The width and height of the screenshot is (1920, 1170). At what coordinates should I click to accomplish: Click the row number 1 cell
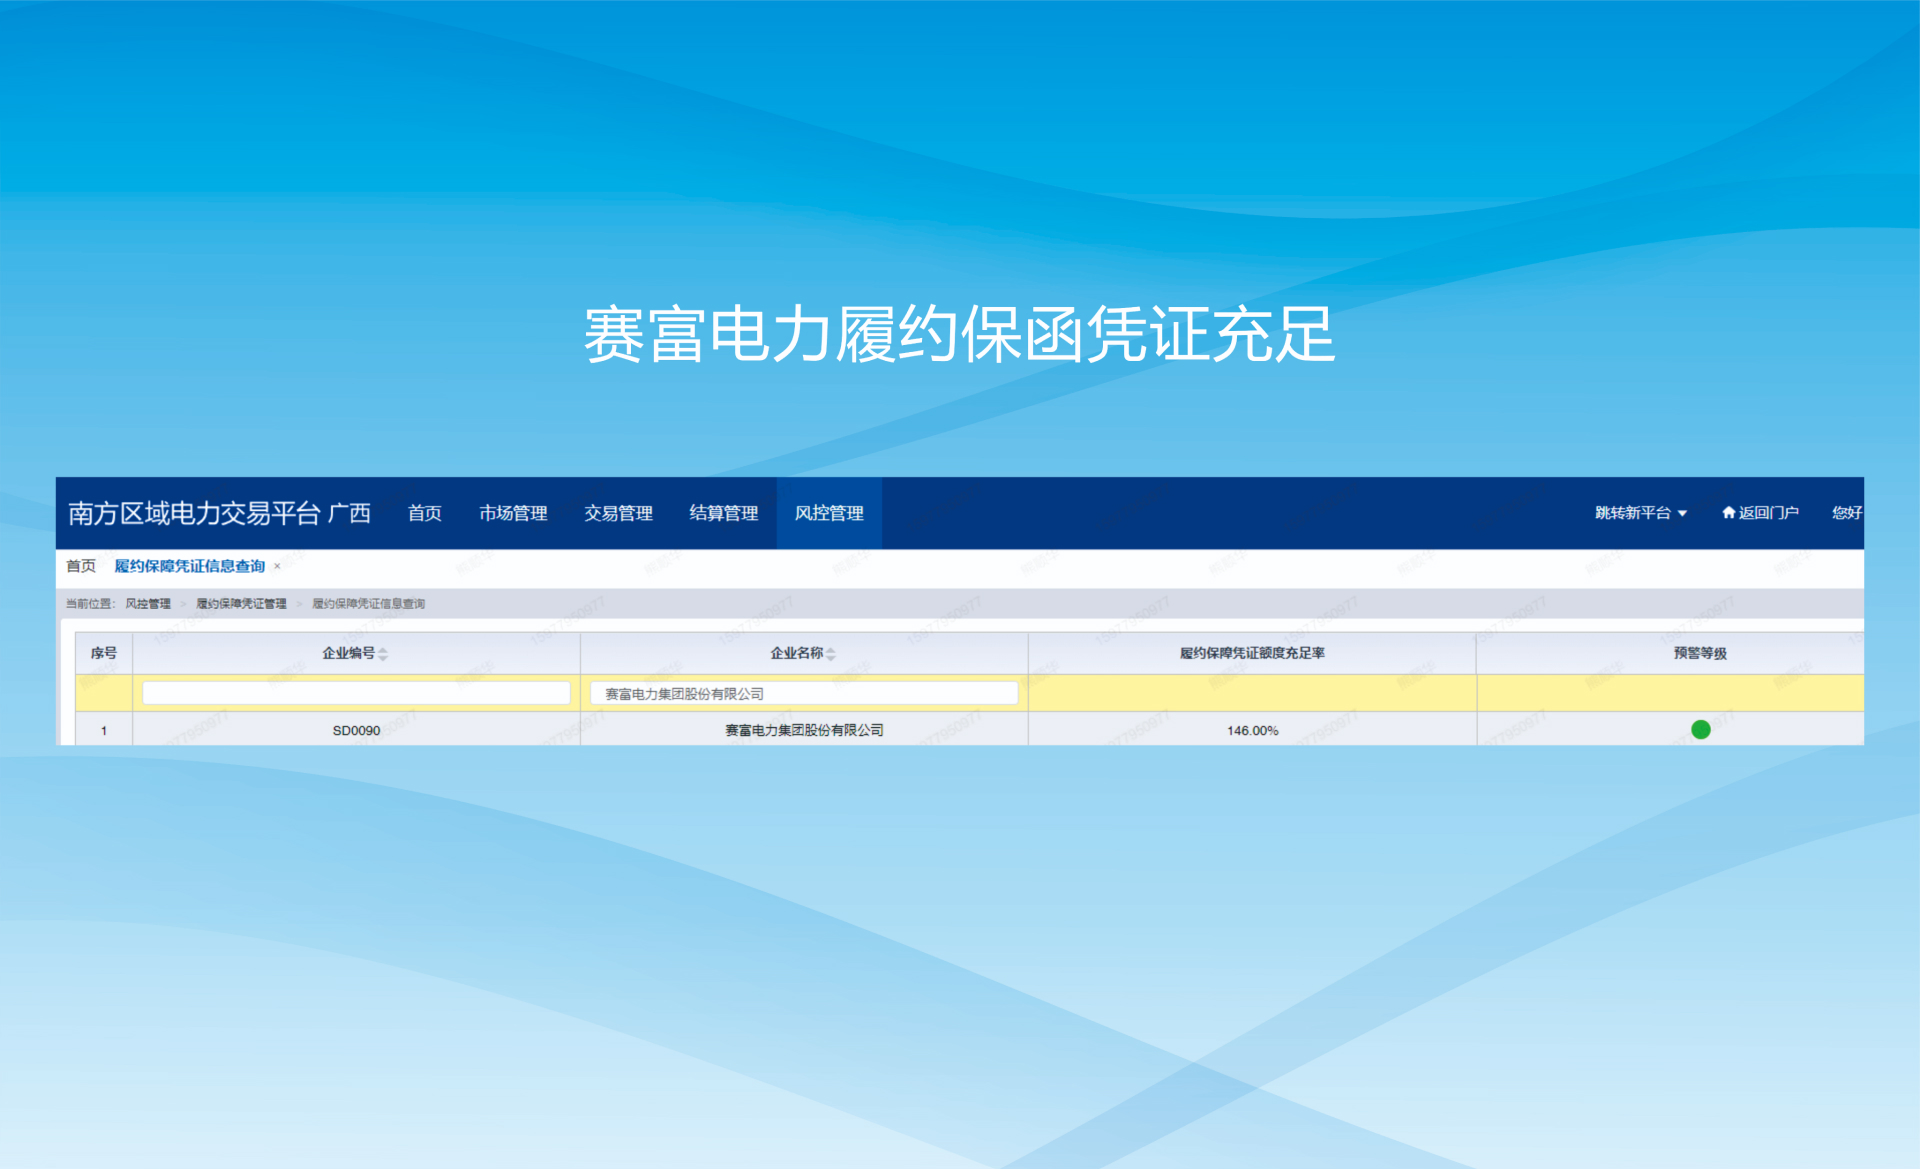pyautogui.click(x=104, y=730)
